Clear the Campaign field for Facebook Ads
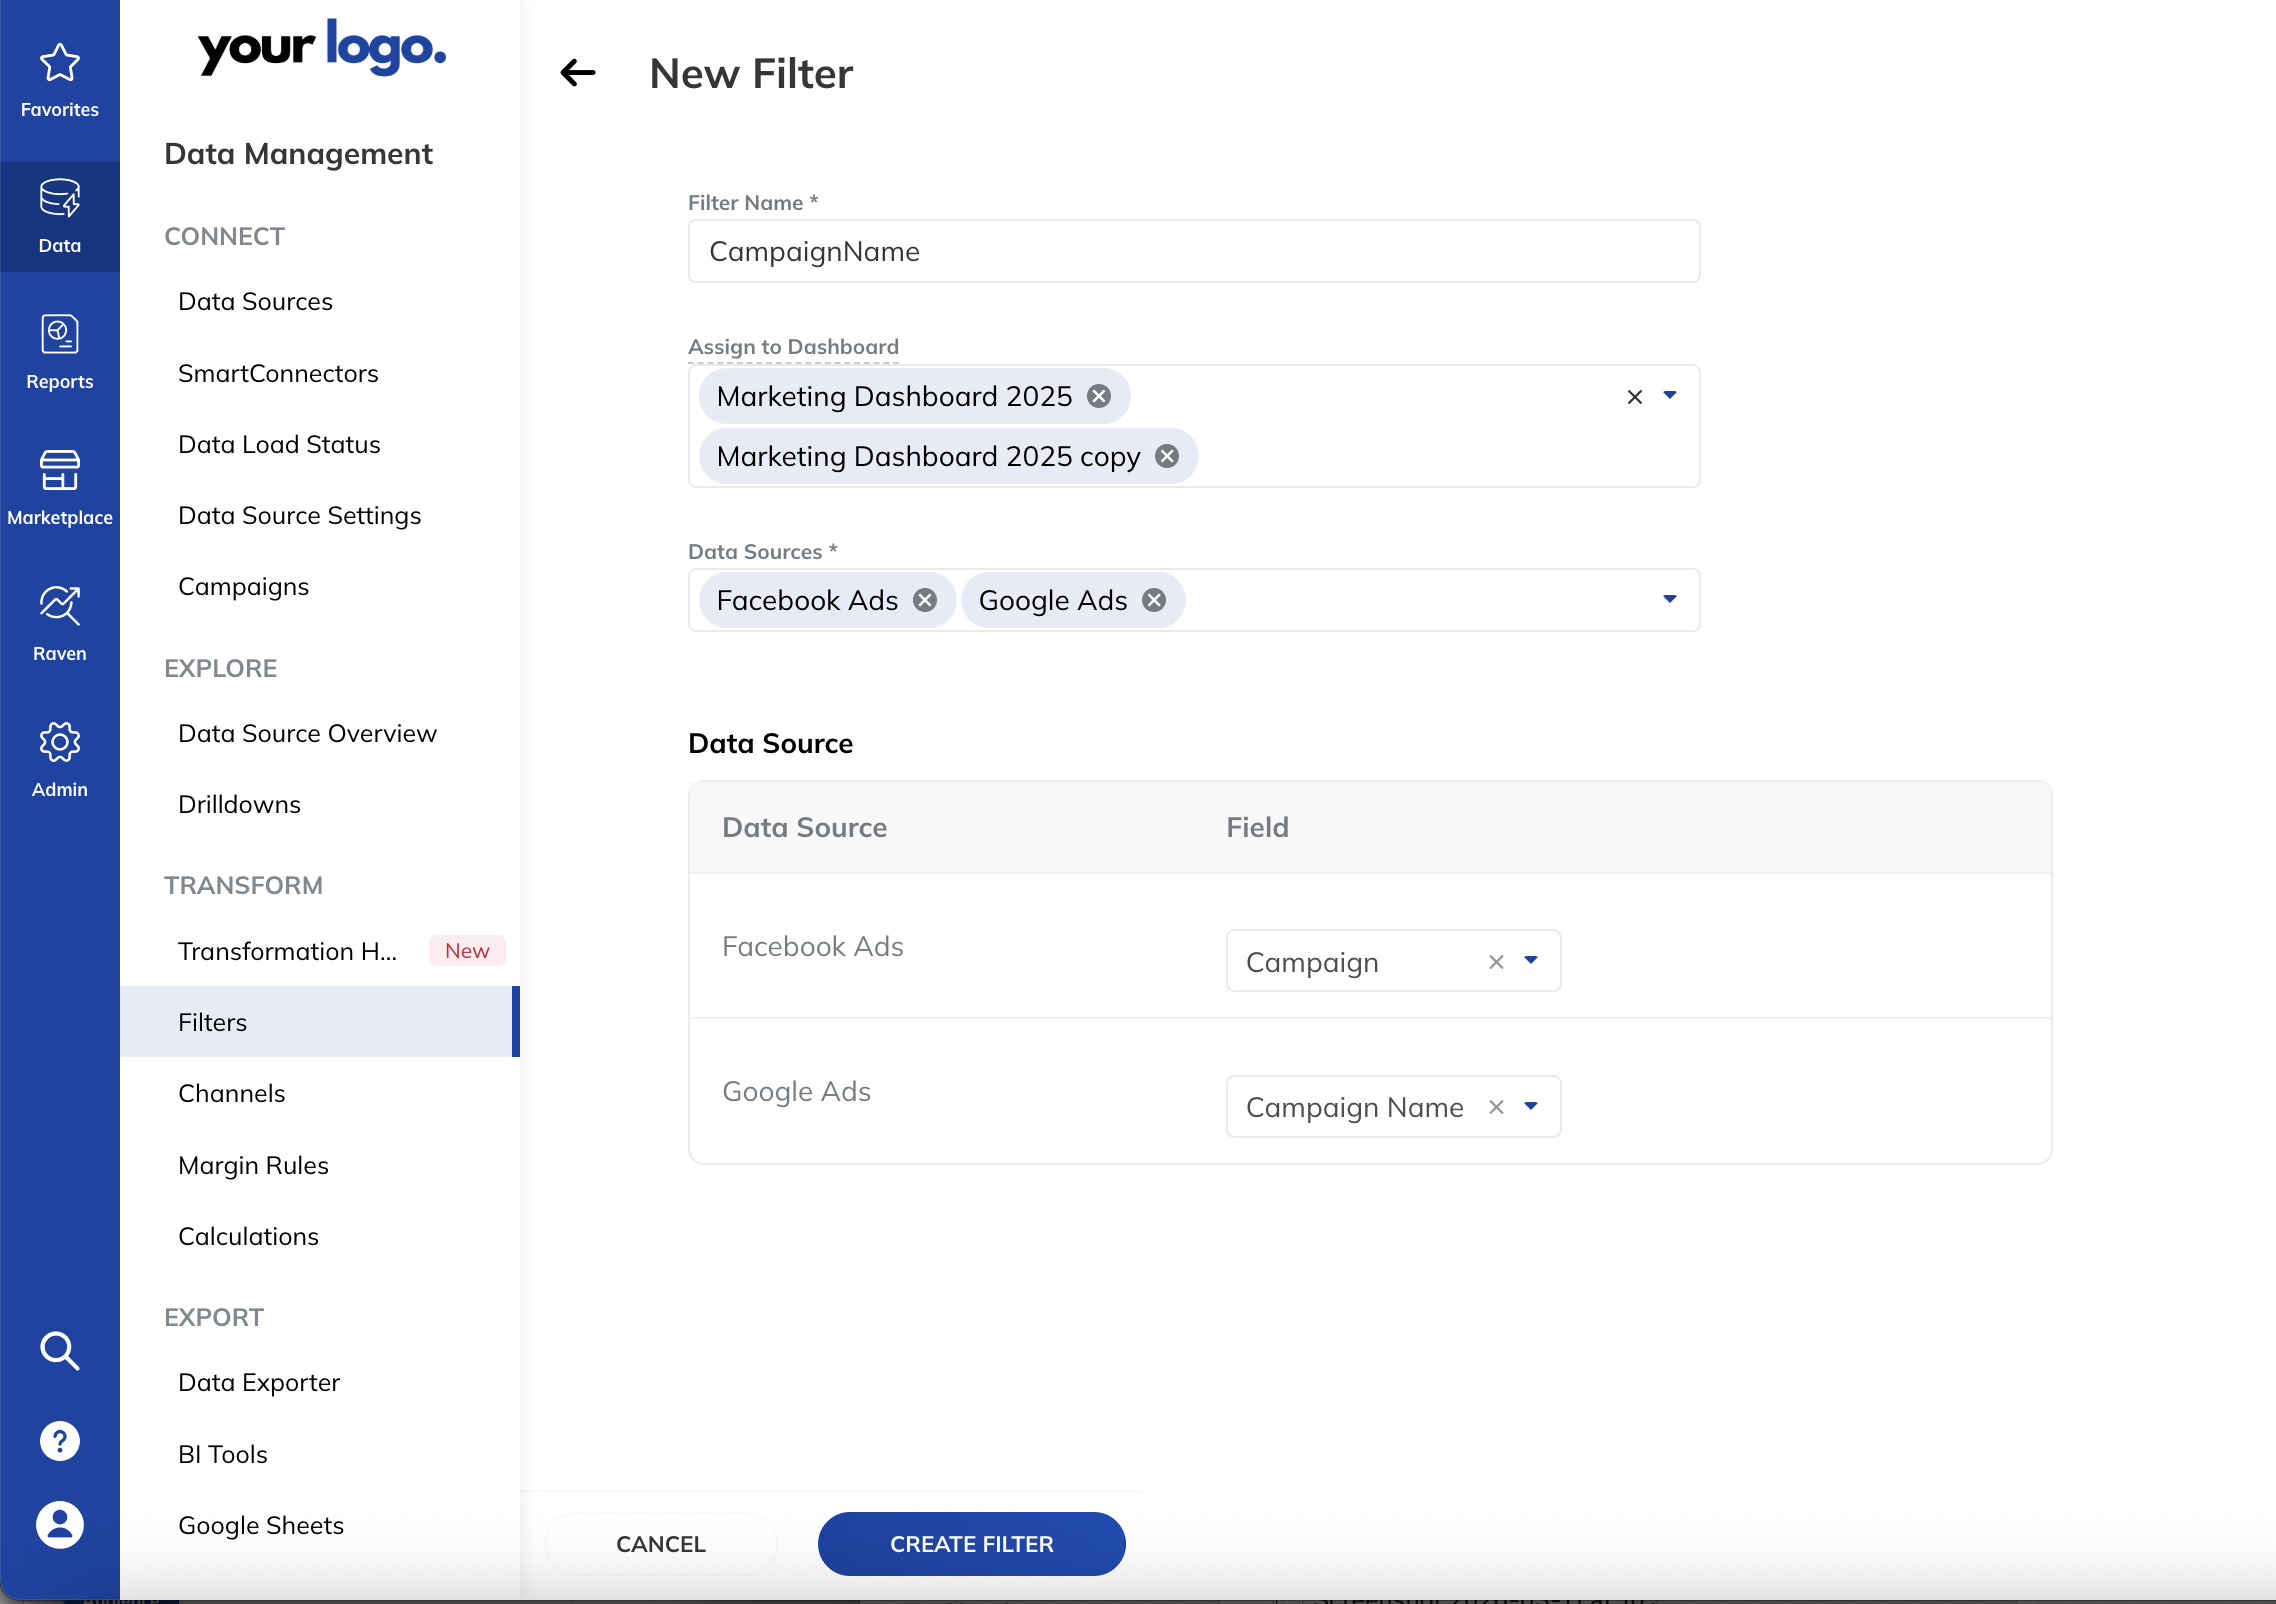This screenshot has height=1604, width=2276. click(x=1496, y=962)
